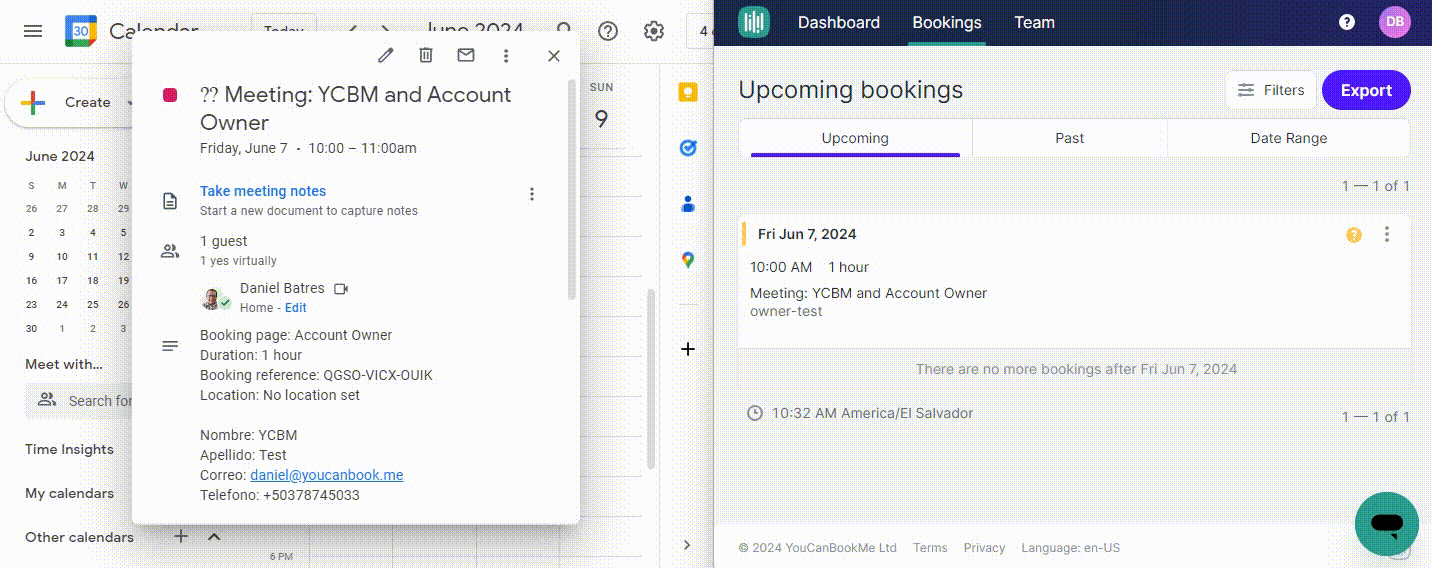Export bookings with Export button

click(x=1366, y=90)
